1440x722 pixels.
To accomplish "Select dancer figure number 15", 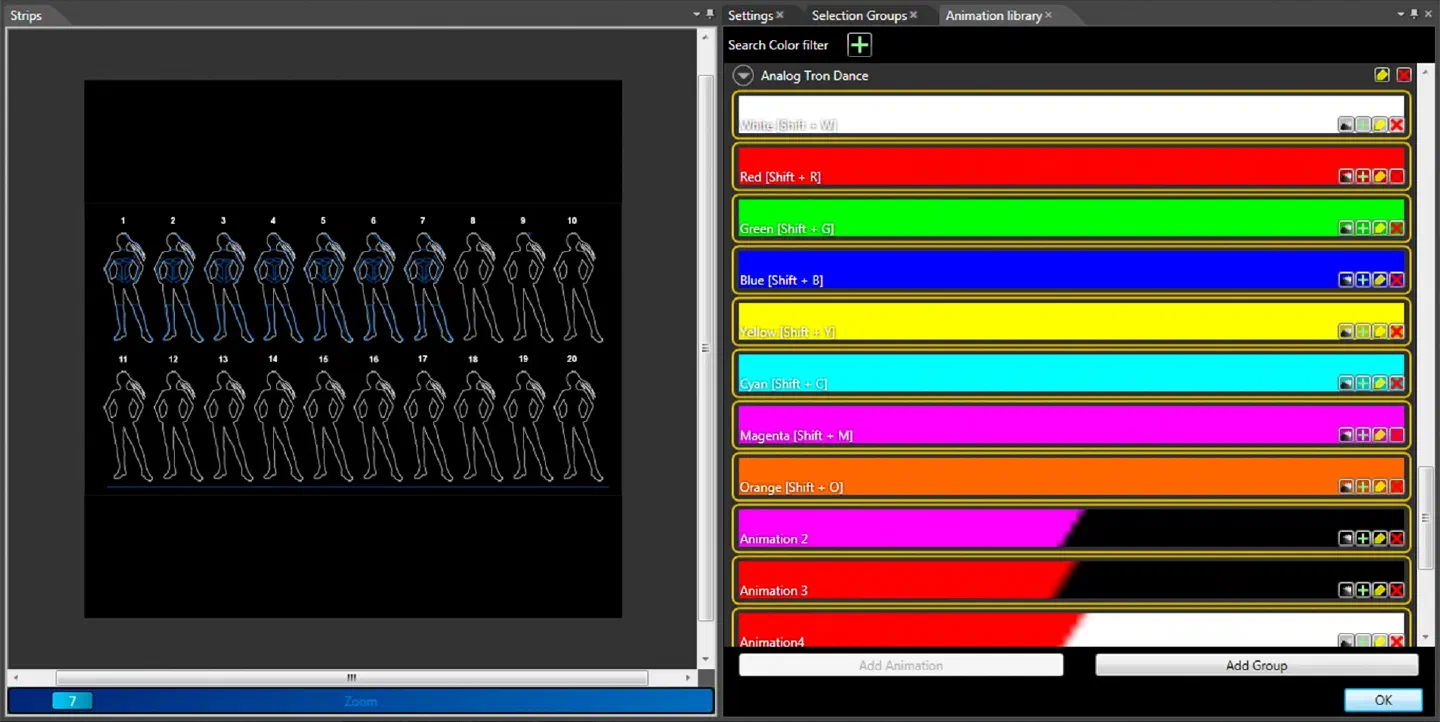I will click(328, 425).
